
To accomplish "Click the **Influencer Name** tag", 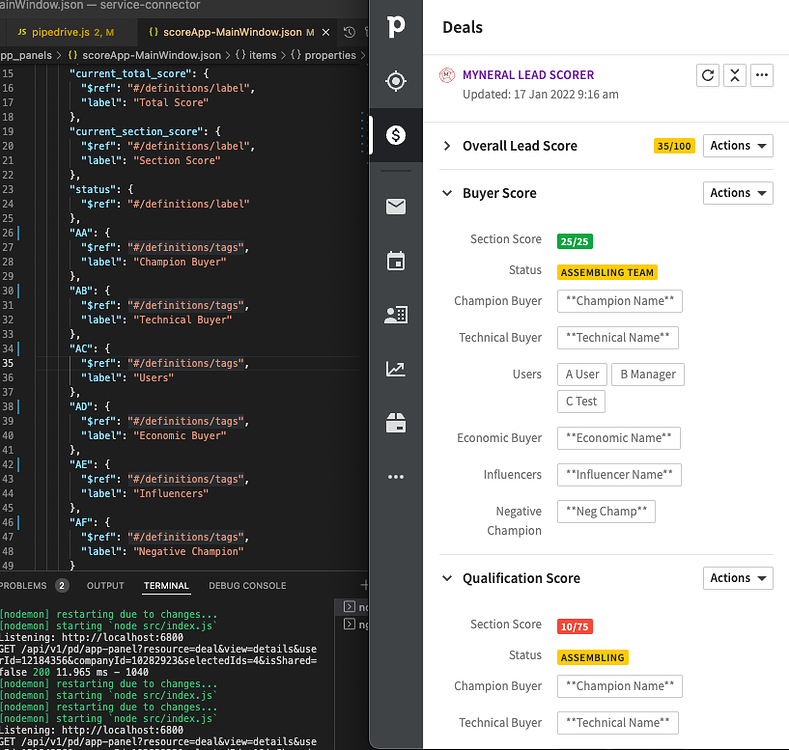I will (x=619, y=475).
